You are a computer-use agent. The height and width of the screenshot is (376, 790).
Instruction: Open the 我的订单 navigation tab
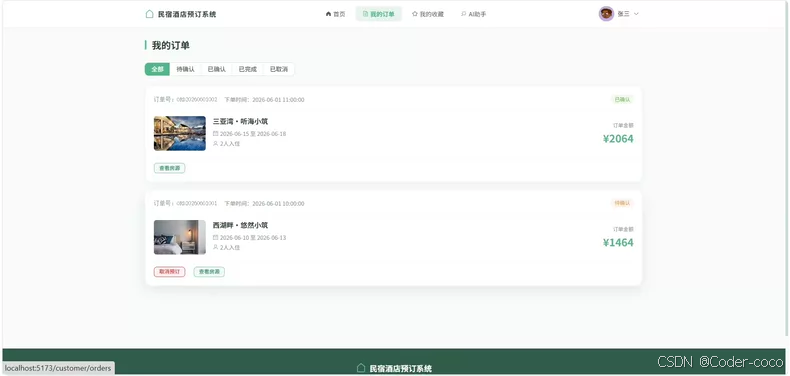378,14
